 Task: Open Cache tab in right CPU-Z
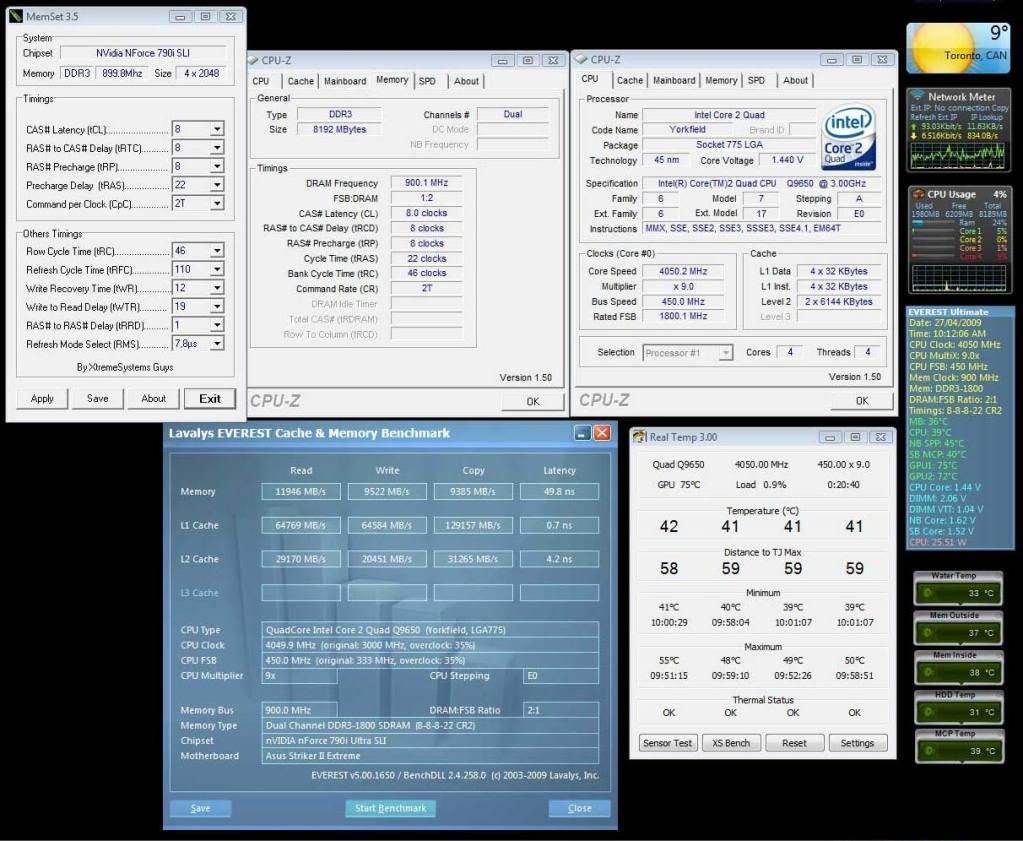pyautogui.click(x=630, y=80)
